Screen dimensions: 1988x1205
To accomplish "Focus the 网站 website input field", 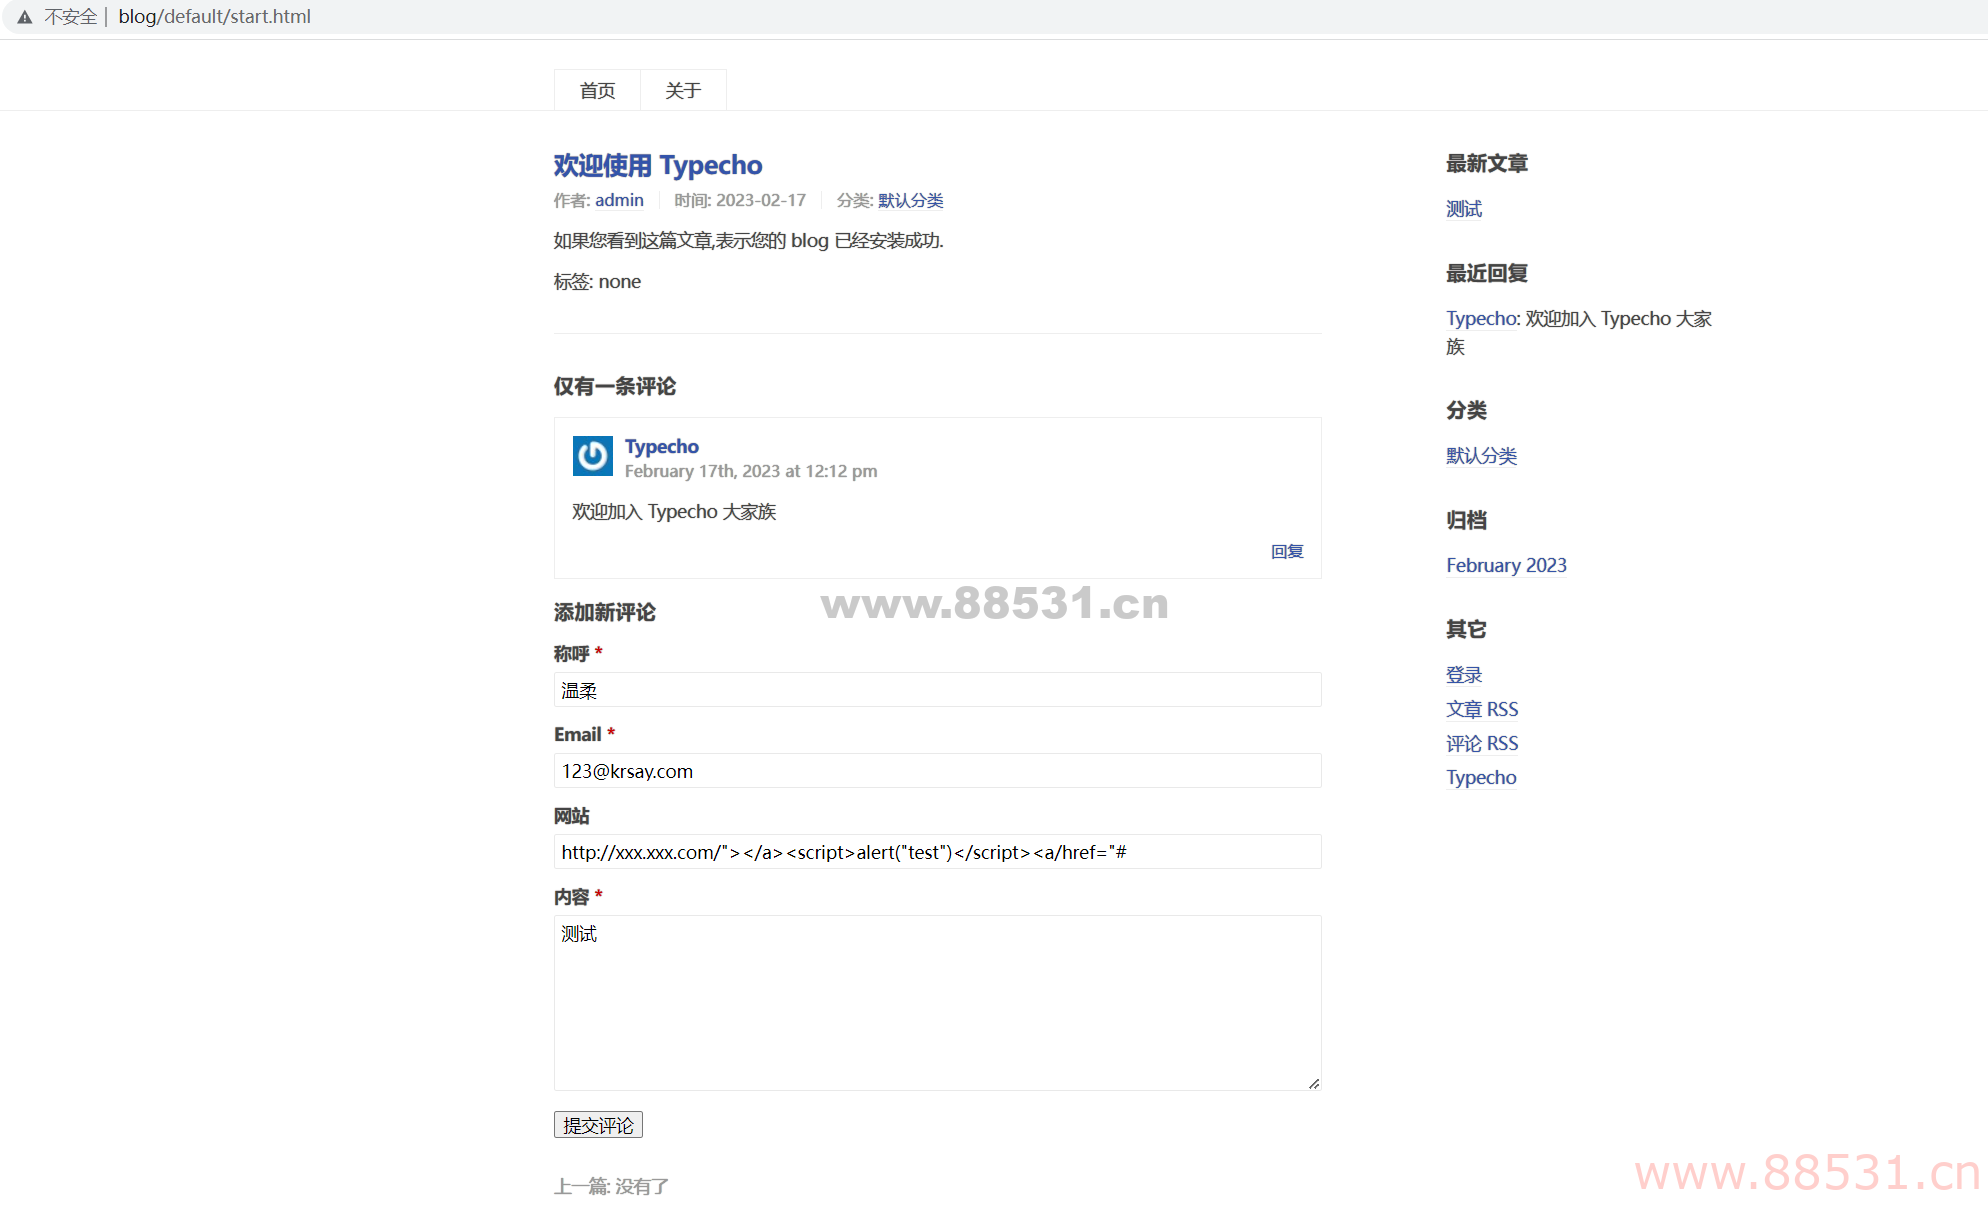I will click(938, 852).
